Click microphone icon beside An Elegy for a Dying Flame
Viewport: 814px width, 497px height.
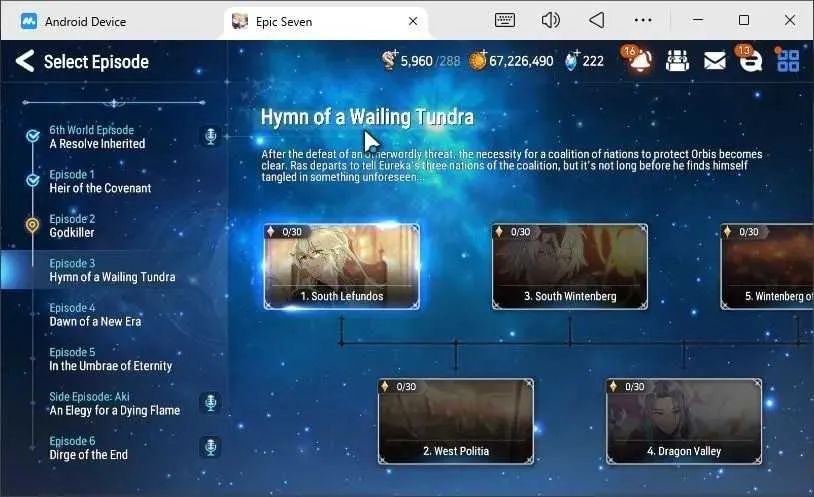210,402
